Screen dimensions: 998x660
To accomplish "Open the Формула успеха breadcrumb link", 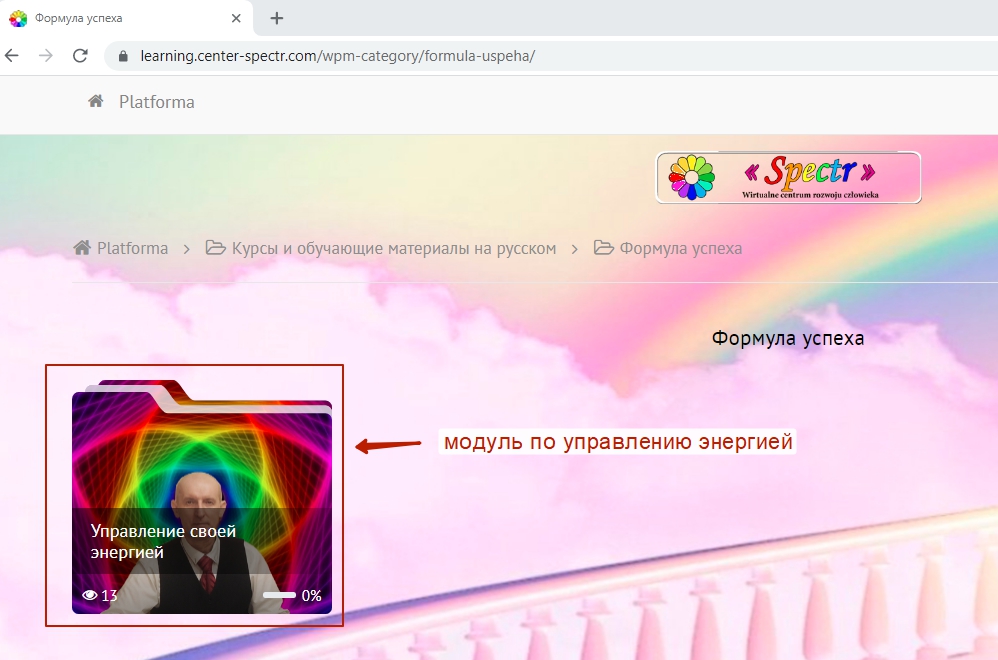I will [x=681, y=248].
